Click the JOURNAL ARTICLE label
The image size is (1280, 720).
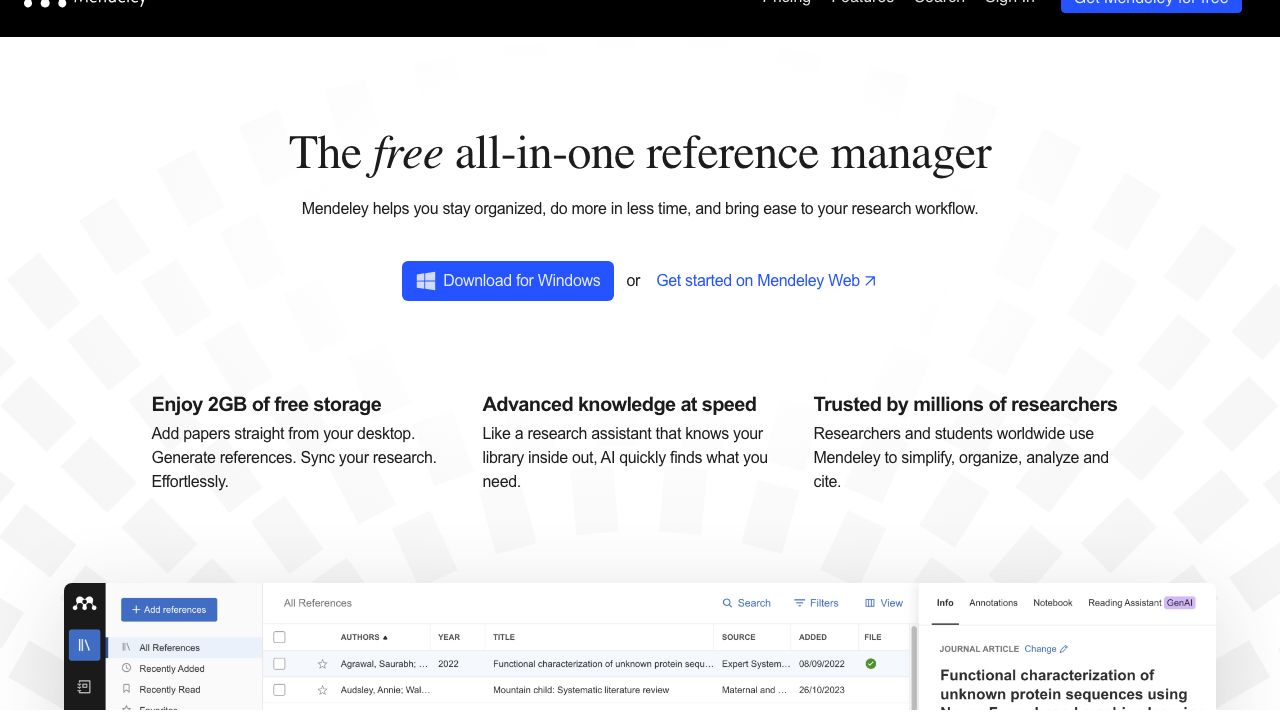(979, 649)
